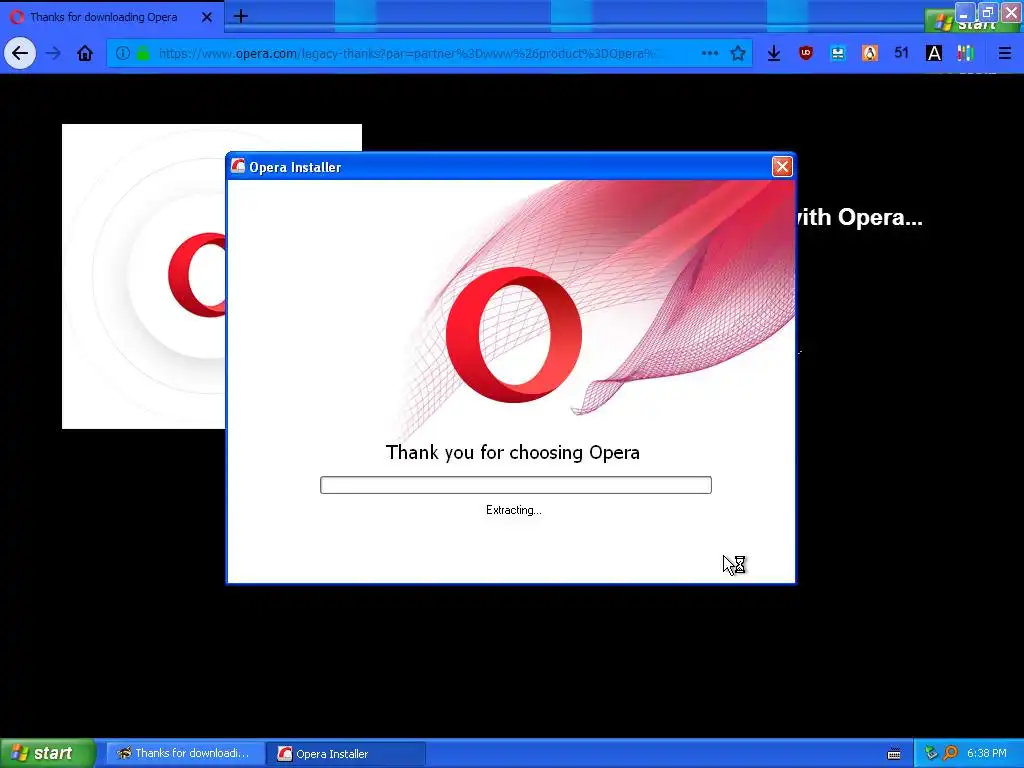Restore down the browser window
This screenshot has width=1024, height=768.
point(987,12)
